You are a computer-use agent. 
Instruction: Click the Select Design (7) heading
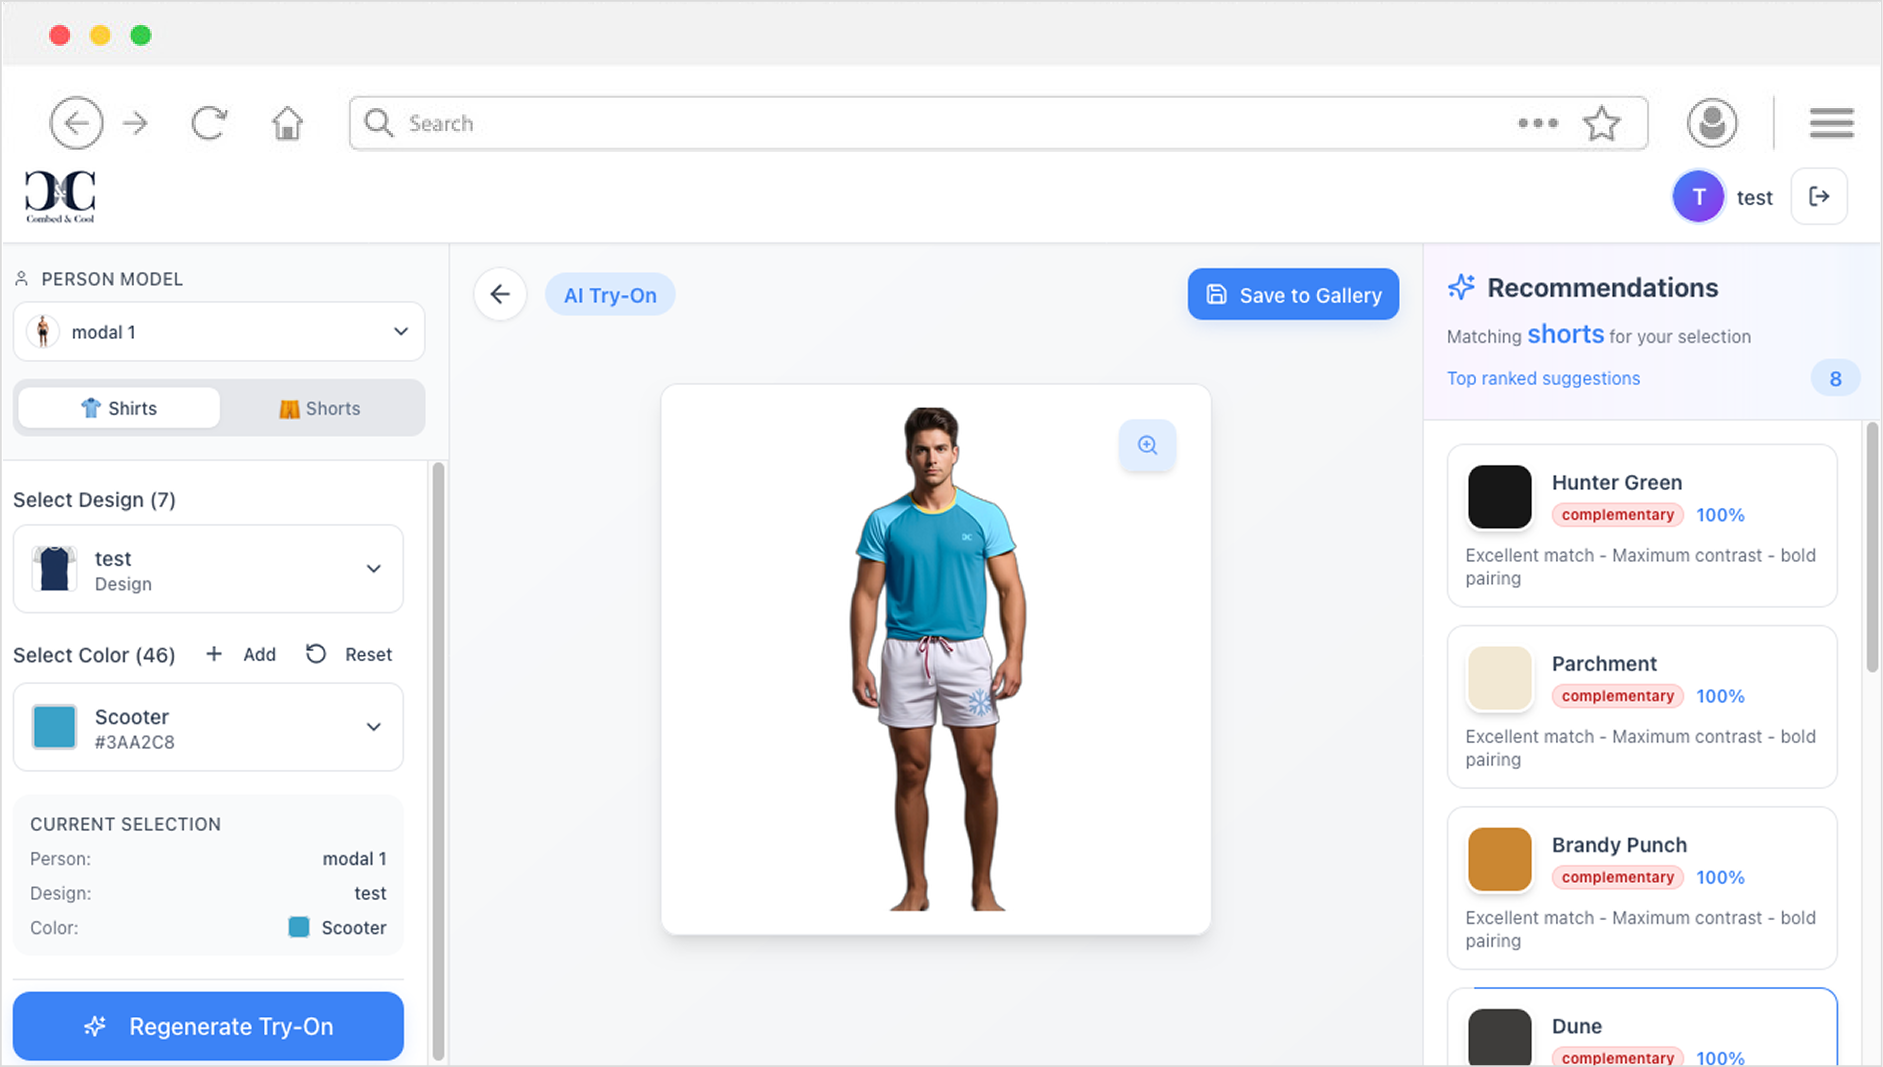pos(94,500)
